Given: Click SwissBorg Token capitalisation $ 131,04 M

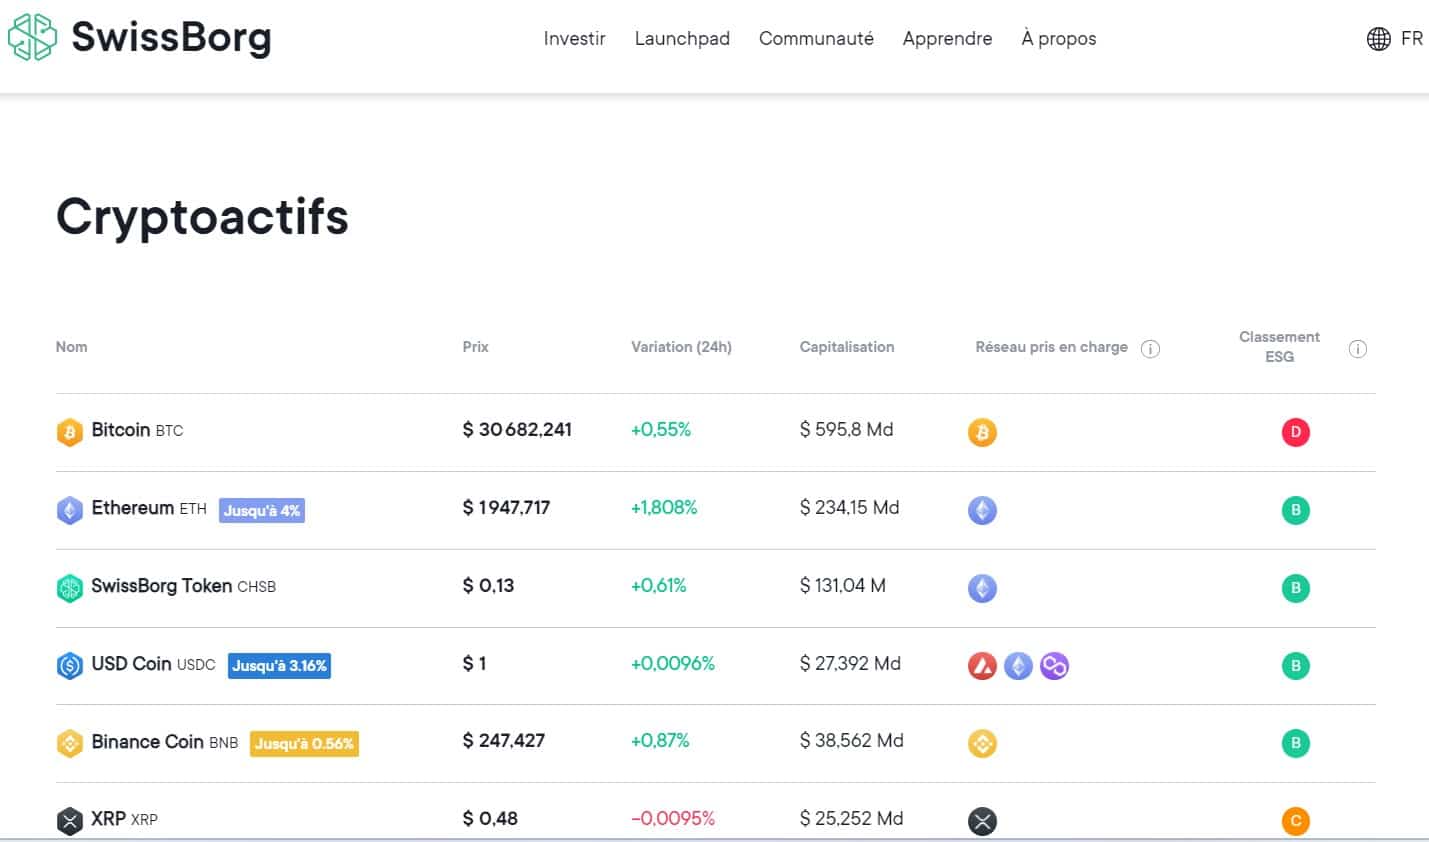Looking at the screenshot, I should [842, 586].
